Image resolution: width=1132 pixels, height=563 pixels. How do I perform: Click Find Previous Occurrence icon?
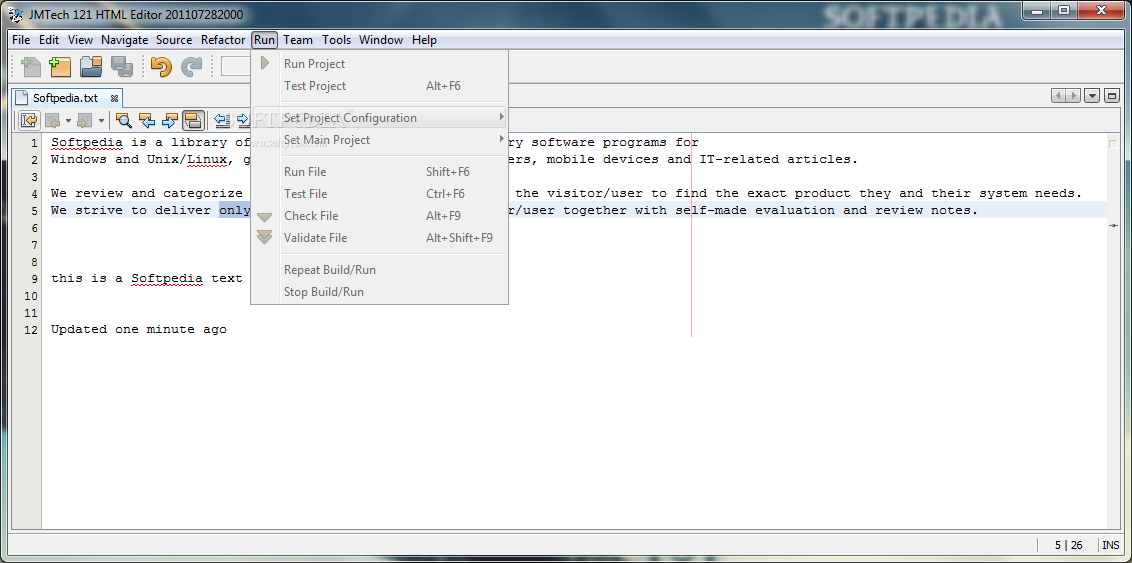[x=147, y=120]
